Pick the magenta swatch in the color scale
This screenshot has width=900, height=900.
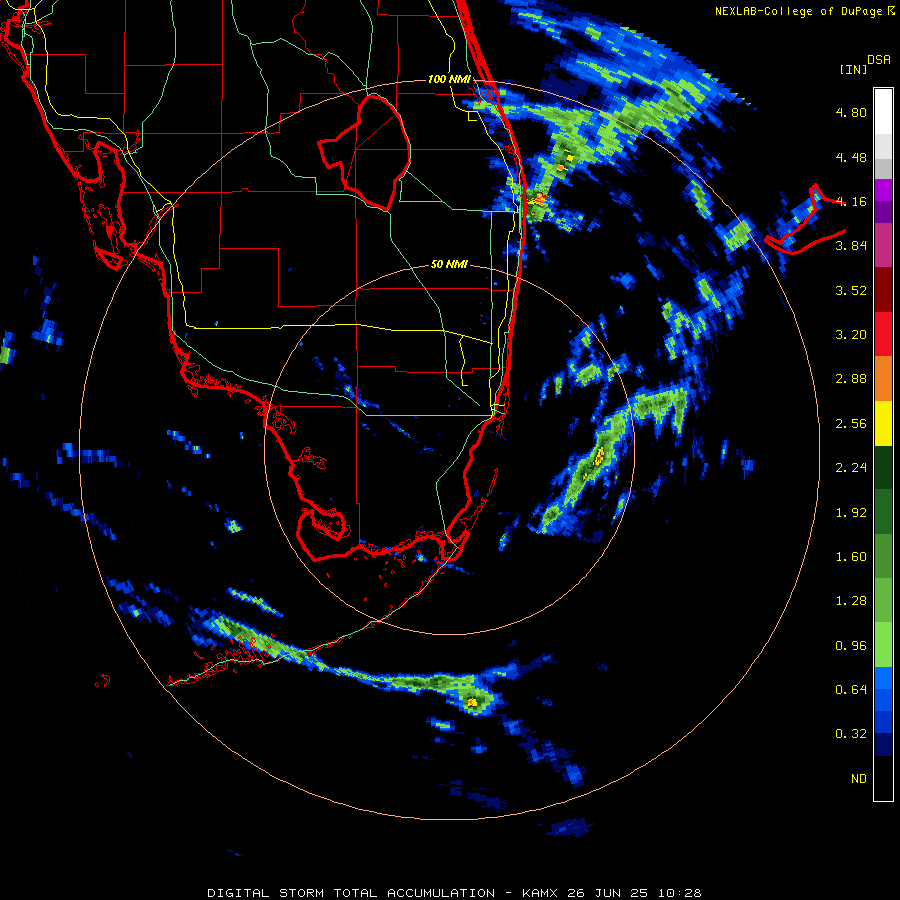tap(883, 190)
